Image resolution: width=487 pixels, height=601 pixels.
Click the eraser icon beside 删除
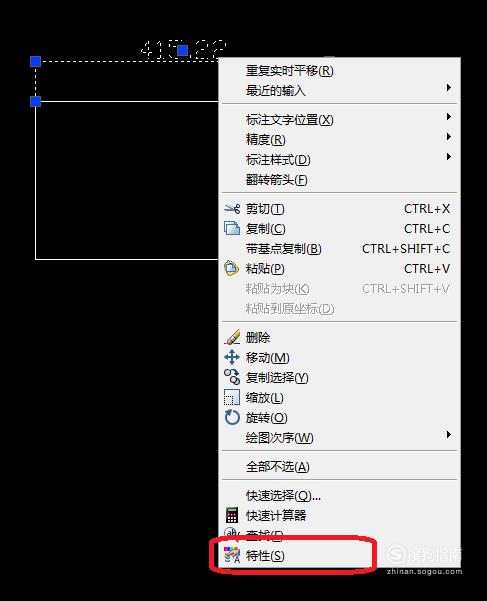232,337
